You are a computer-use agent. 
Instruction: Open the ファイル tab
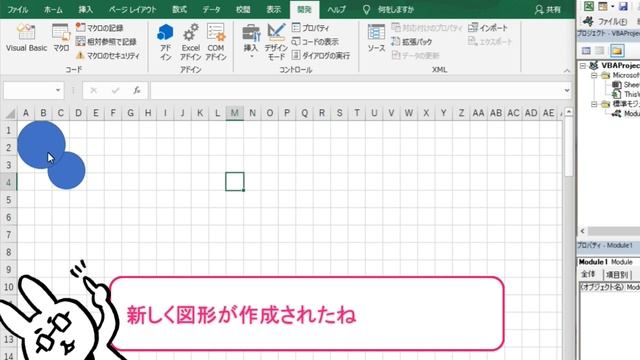tap(18, 9)
